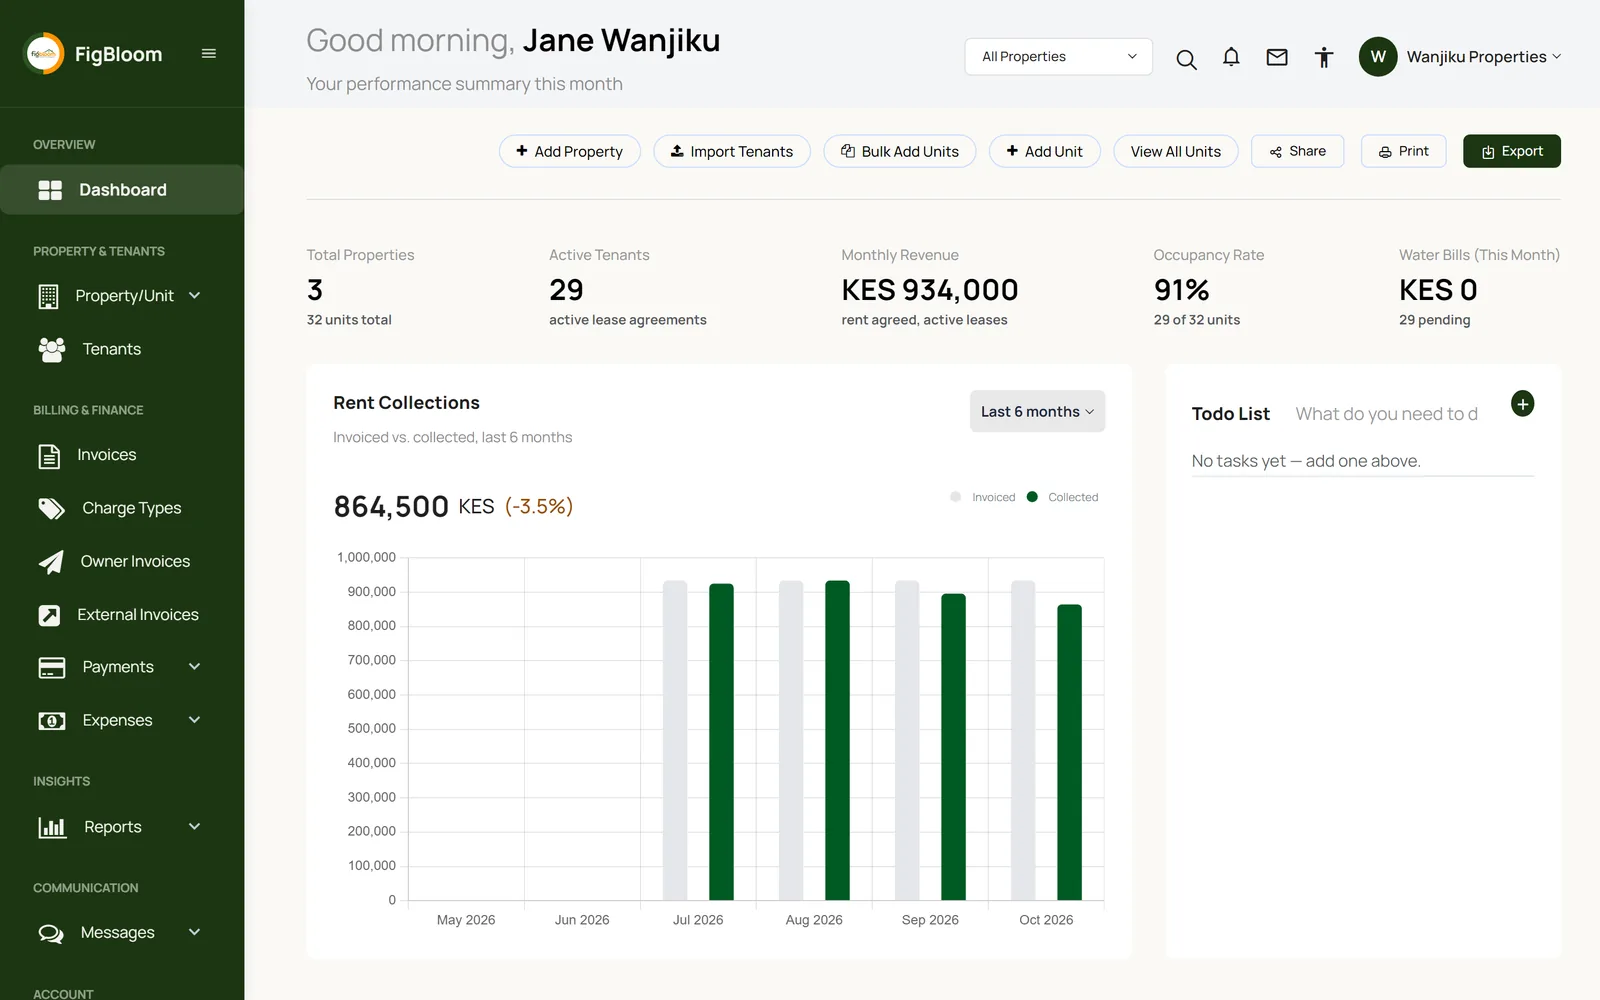Click the Invoices document icon
Viewport: 1600px width, 1000px height.
[x=49, y=456]
